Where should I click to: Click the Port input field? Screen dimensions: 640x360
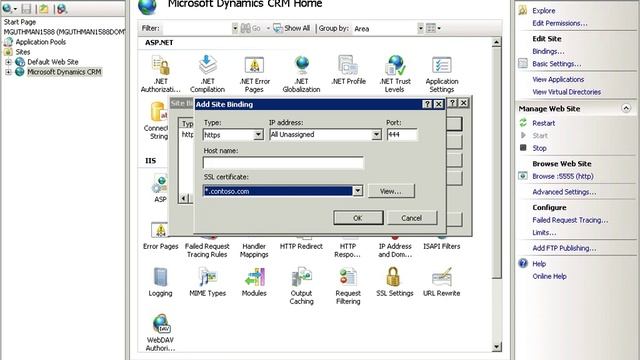[x=402, y=135]
